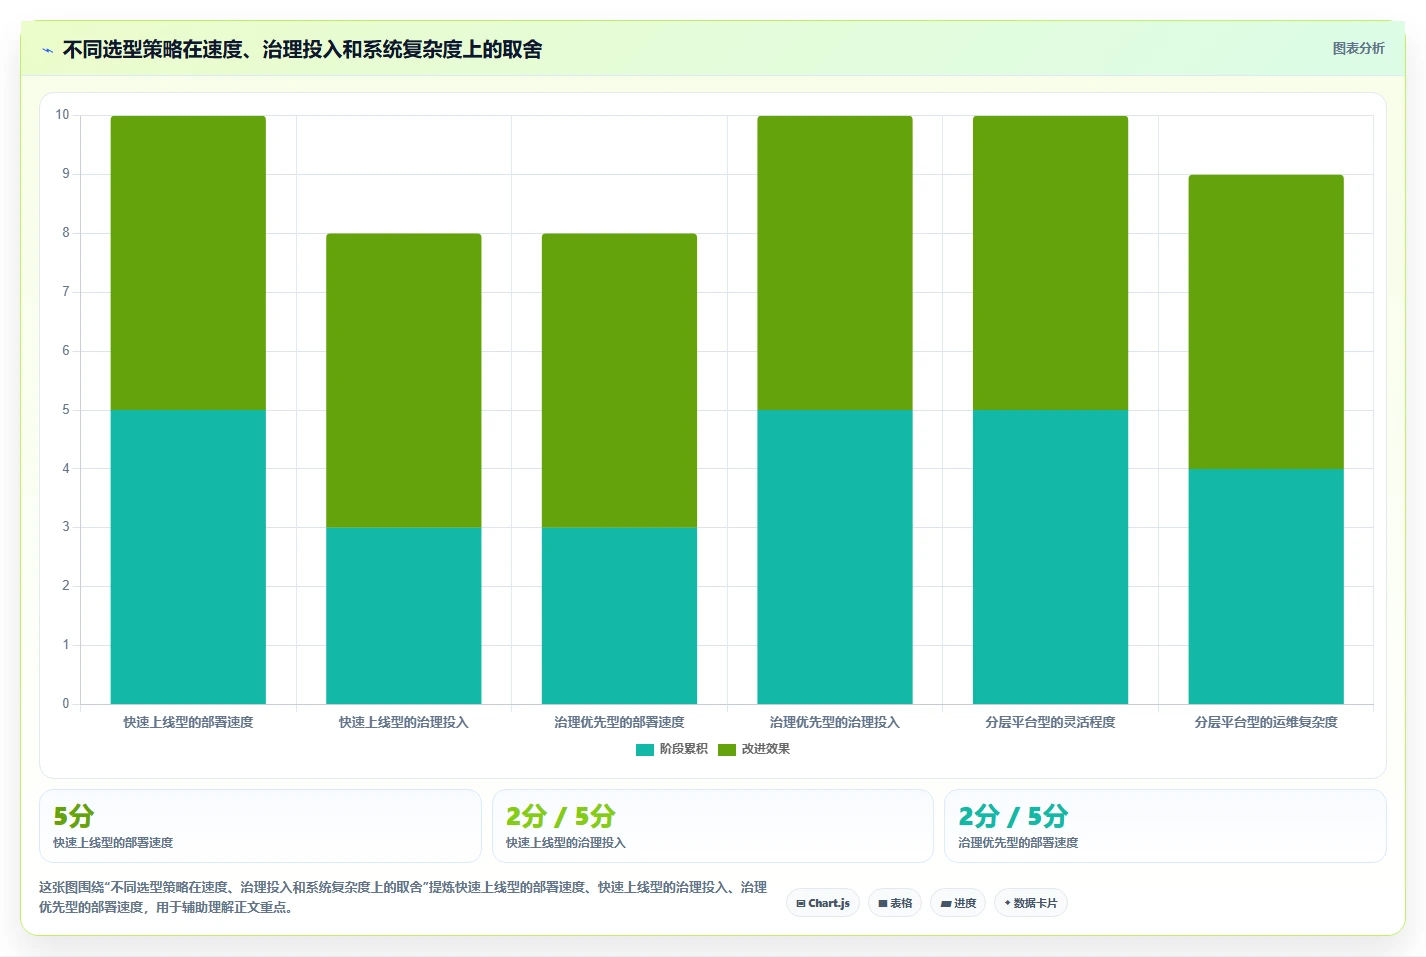Click the teal segment of 快速上线型的治理投入 bar
The image size is (1426, 957).
[404, 615]
